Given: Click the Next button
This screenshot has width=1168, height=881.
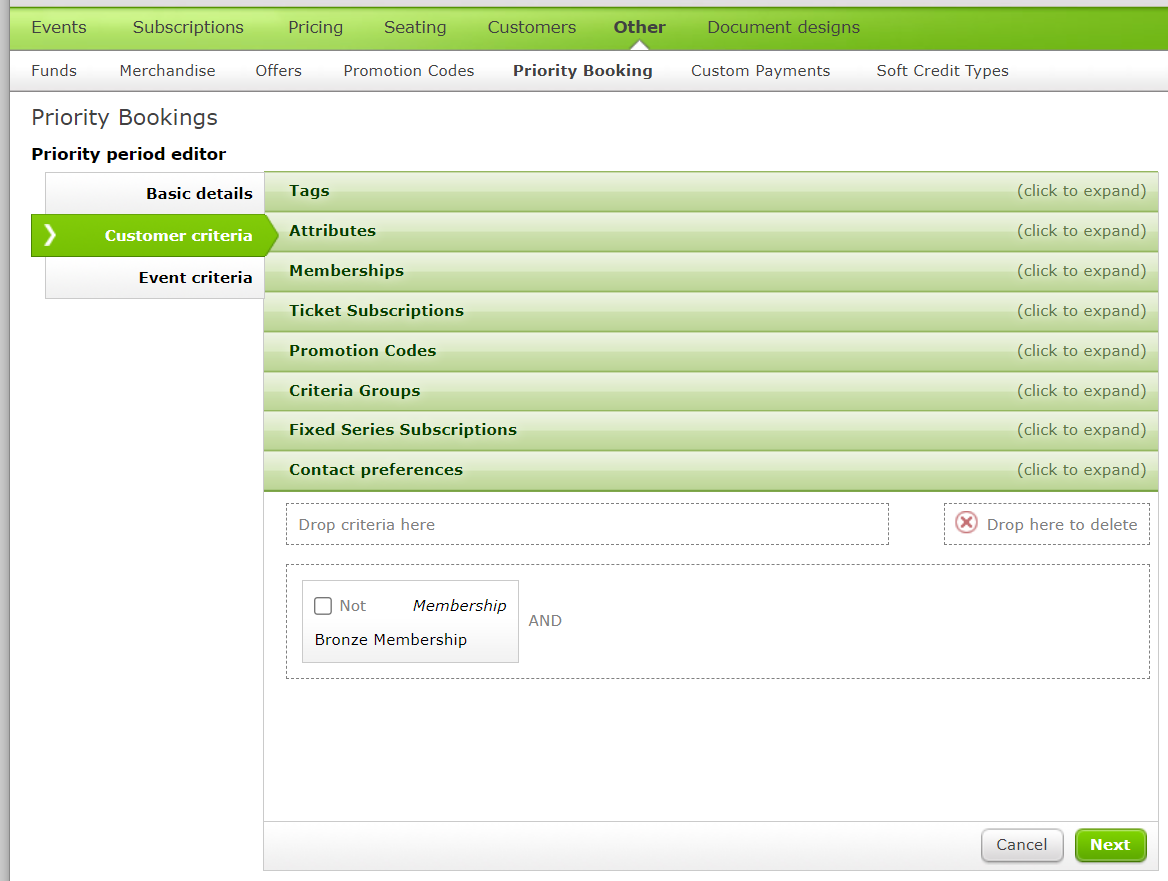Looking at the screenshot, I should [1110, 845].
